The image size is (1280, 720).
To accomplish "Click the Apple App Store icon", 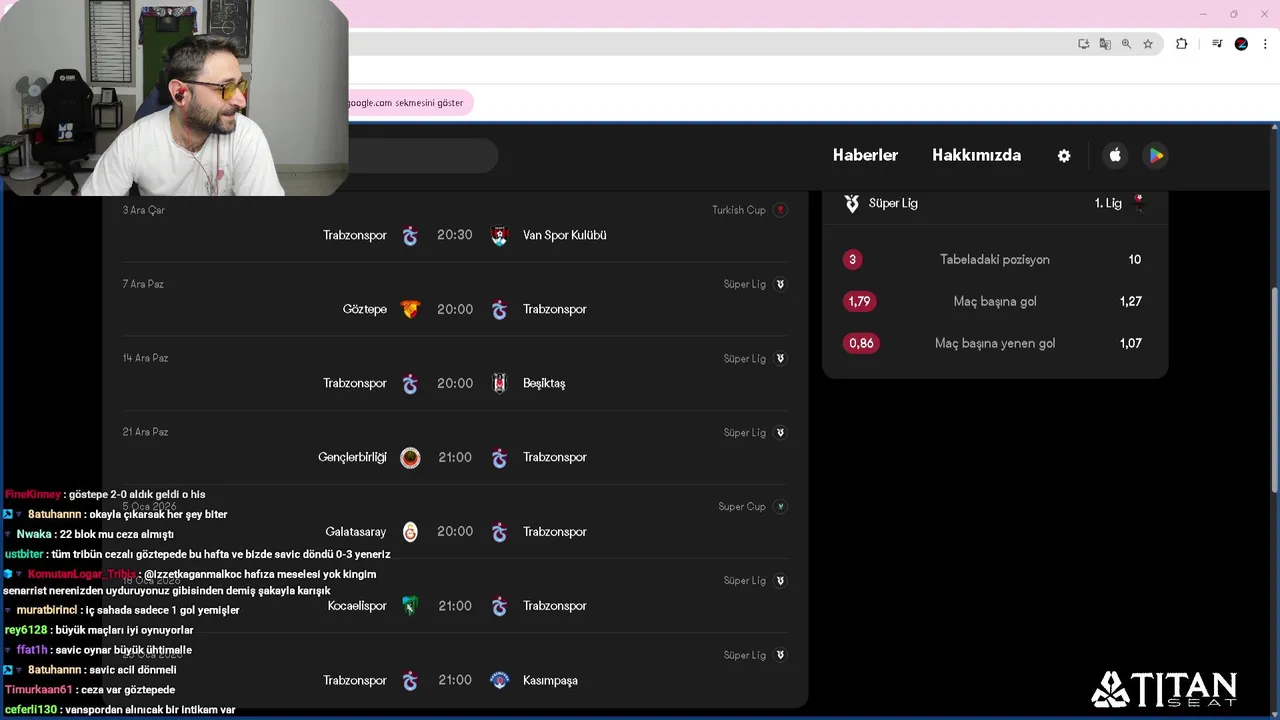I will tap(1115, 155).
